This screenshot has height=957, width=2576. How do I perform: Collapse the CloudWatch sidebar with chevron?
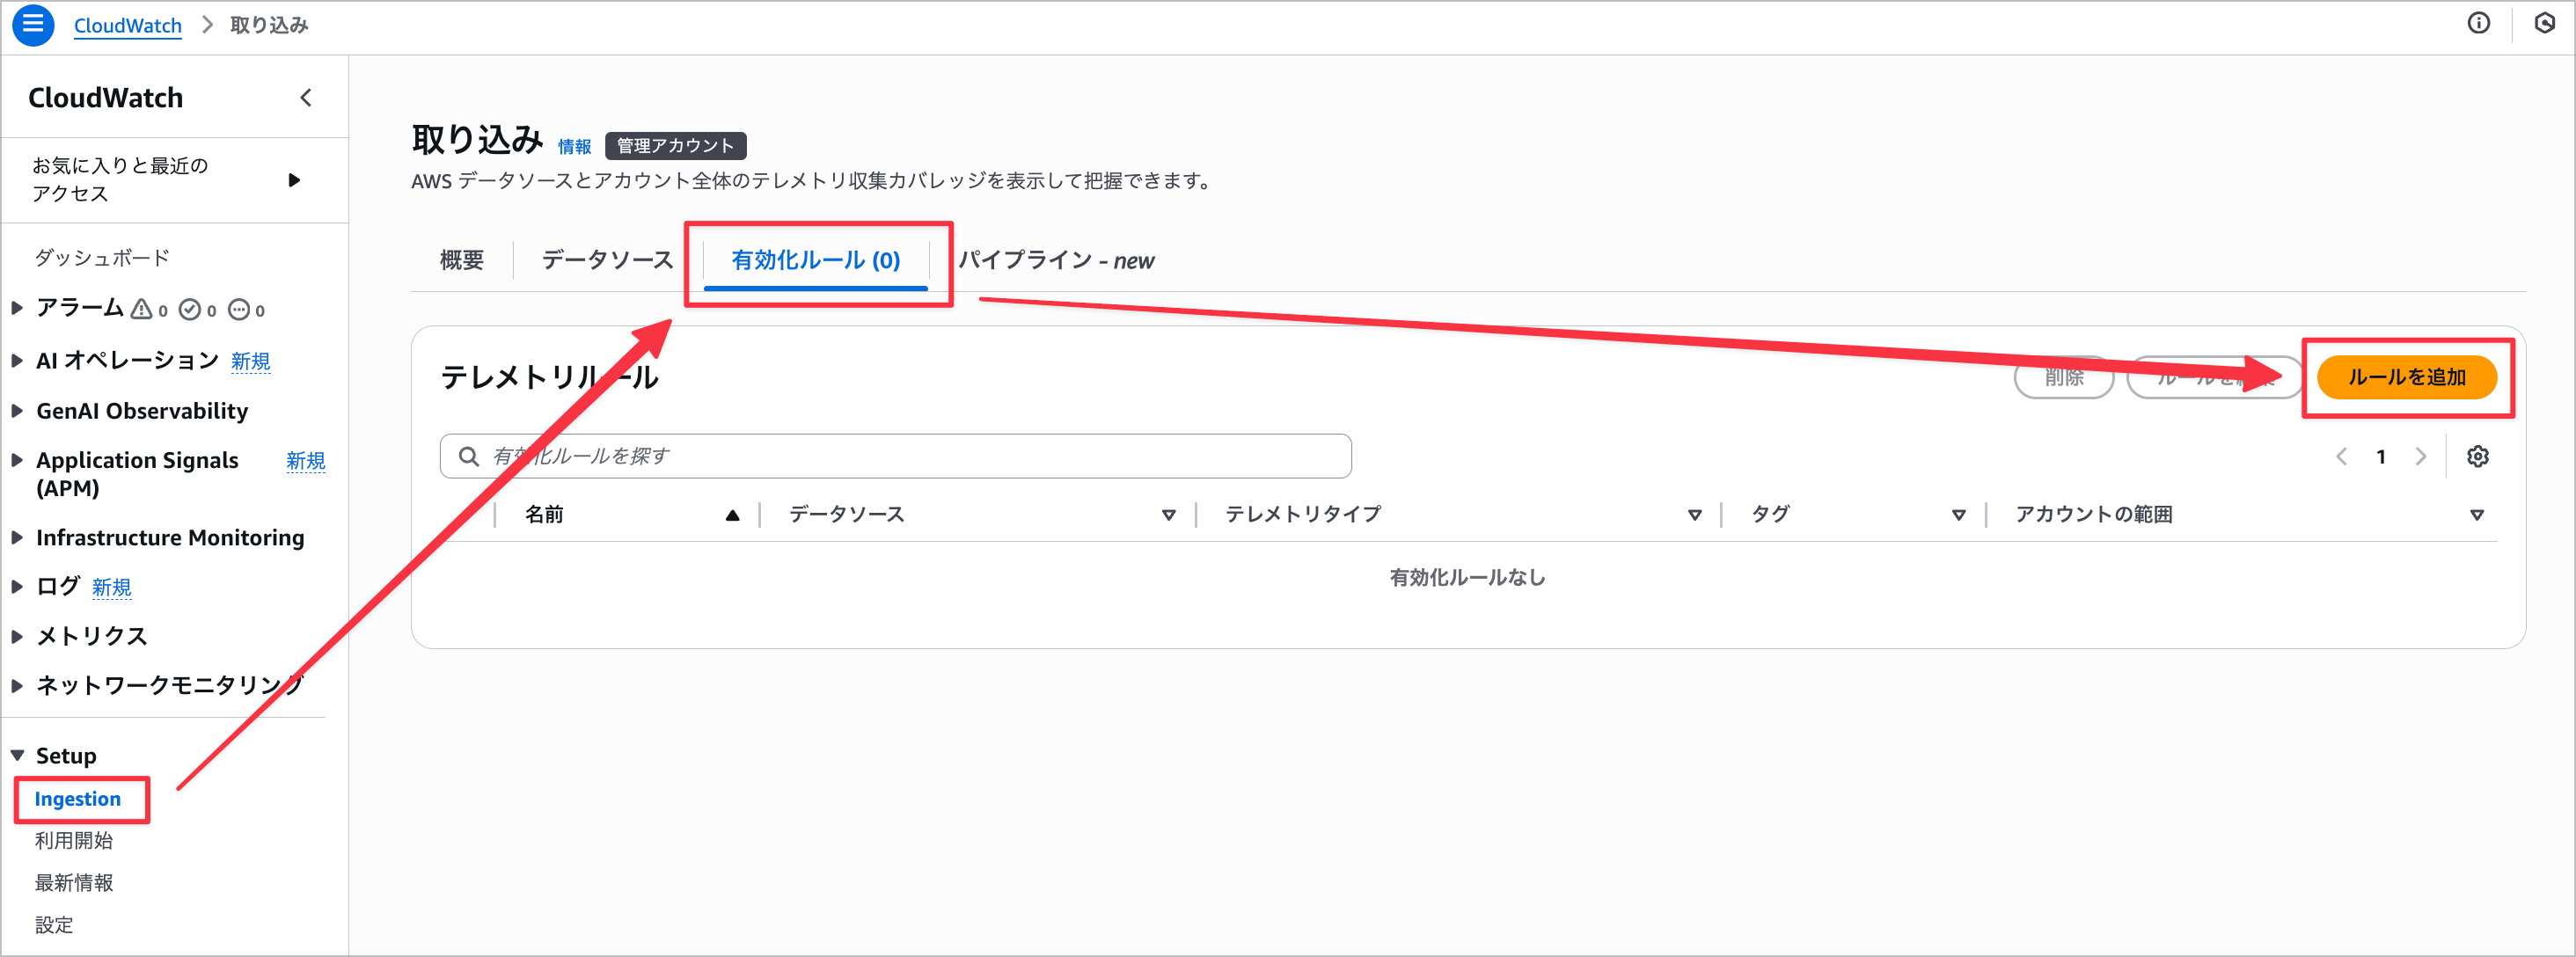coord(306,97)
